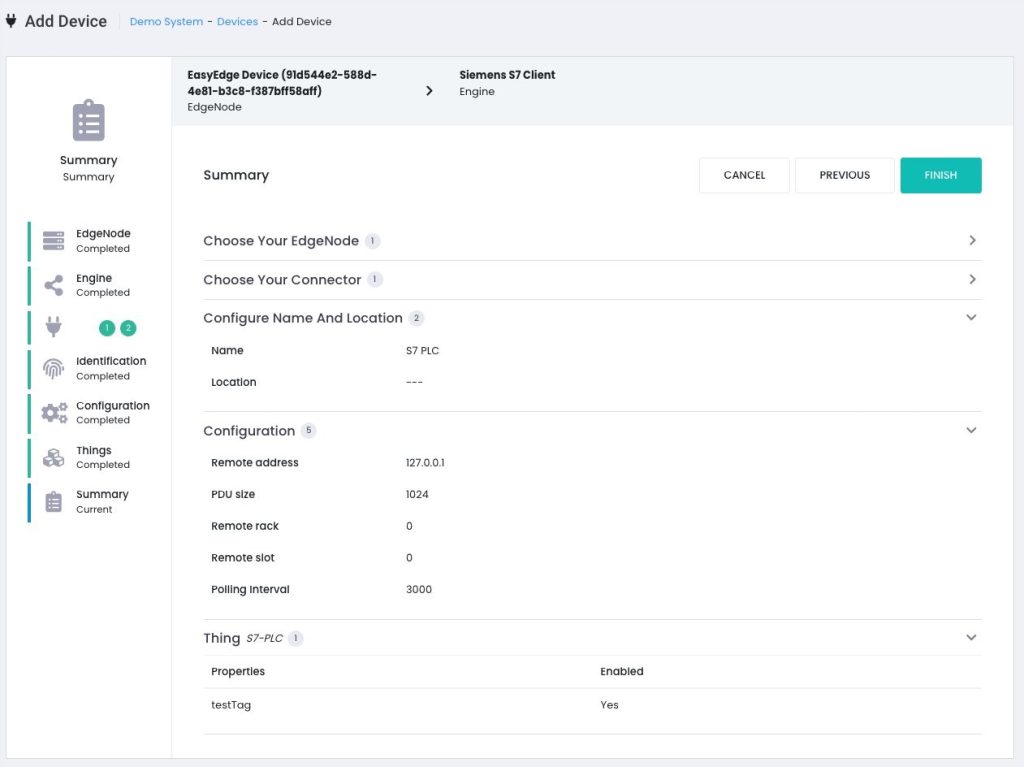Viewport: 1024px width, 767px height.
Task: Click the CANCEL button
Action: pos(744,175)
